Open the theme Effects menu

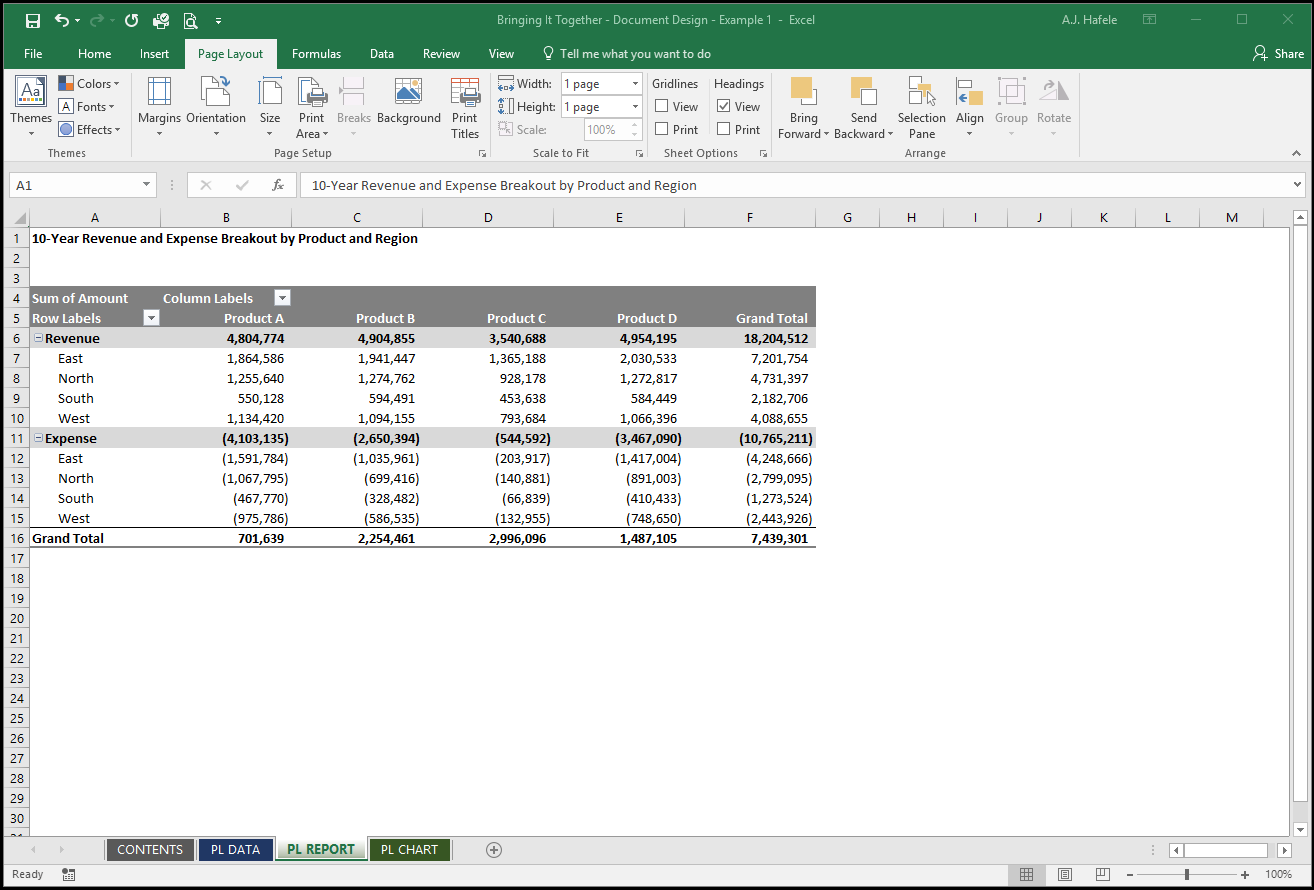[x=89, y=130]
